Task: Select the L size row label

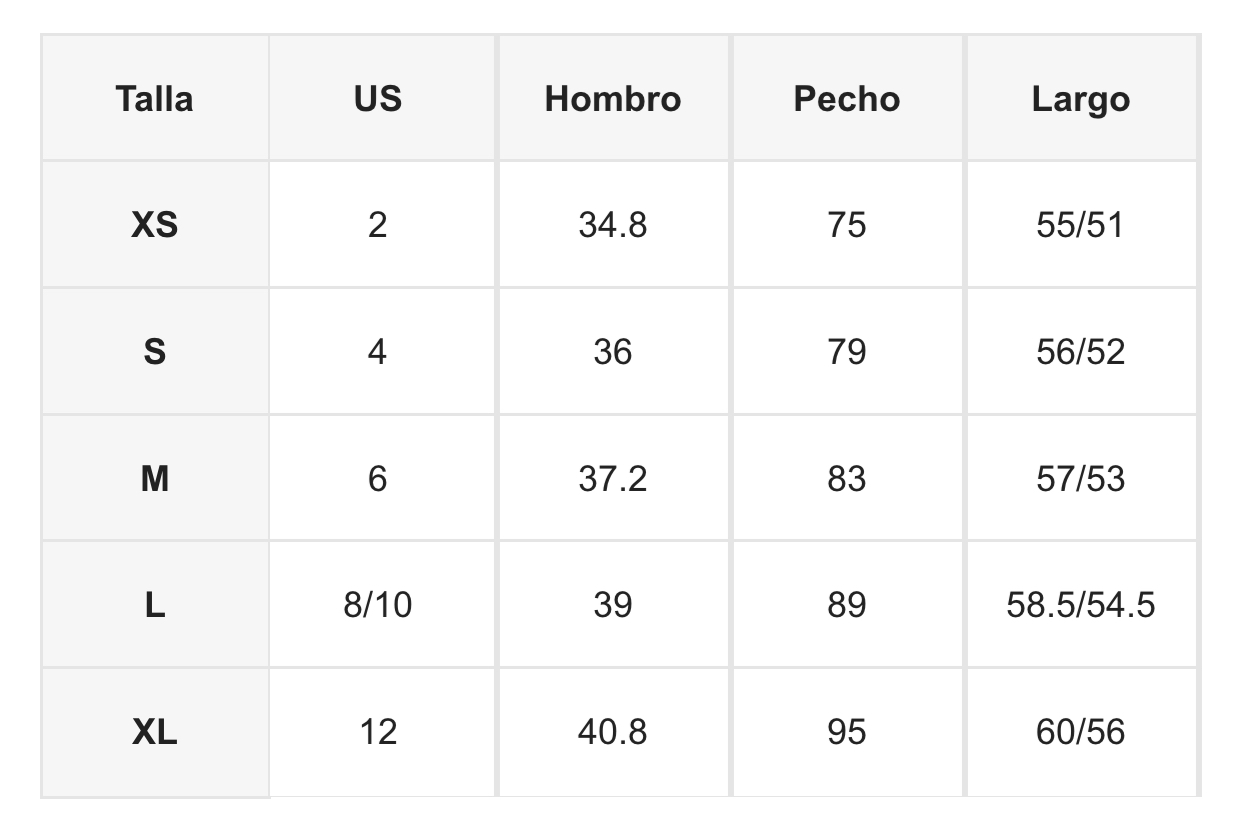Action: 154,605
